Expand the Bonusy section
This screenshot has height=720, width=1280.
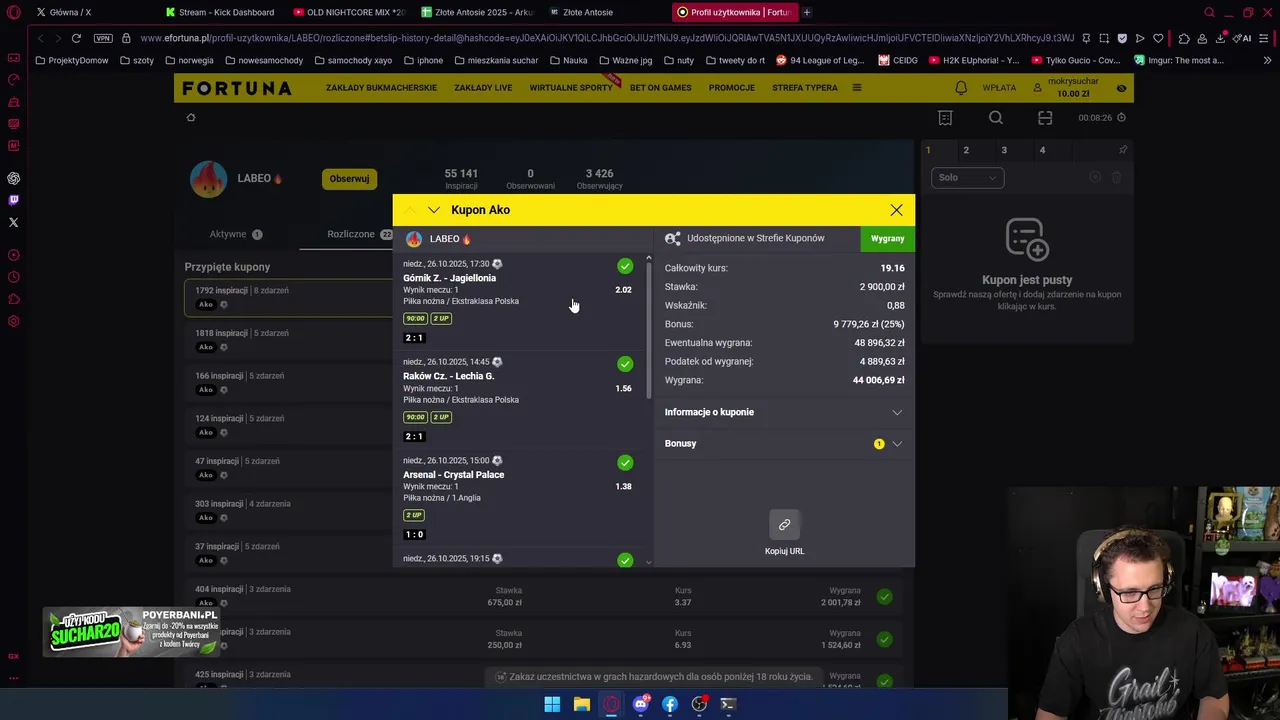pyautogui.click(x=784, y=443)
